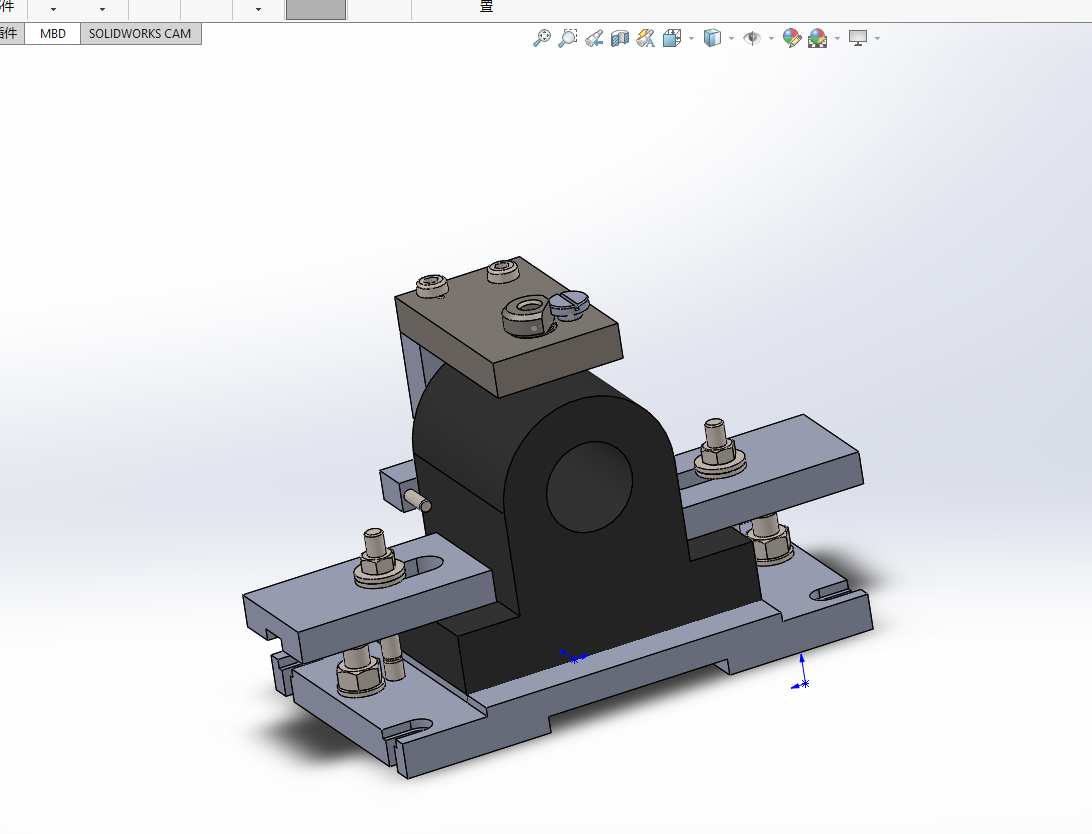The image size is (1092, 834).
Task: Expand the Apply Scene dropdown arrow
Action: click(x=837, y=38)
